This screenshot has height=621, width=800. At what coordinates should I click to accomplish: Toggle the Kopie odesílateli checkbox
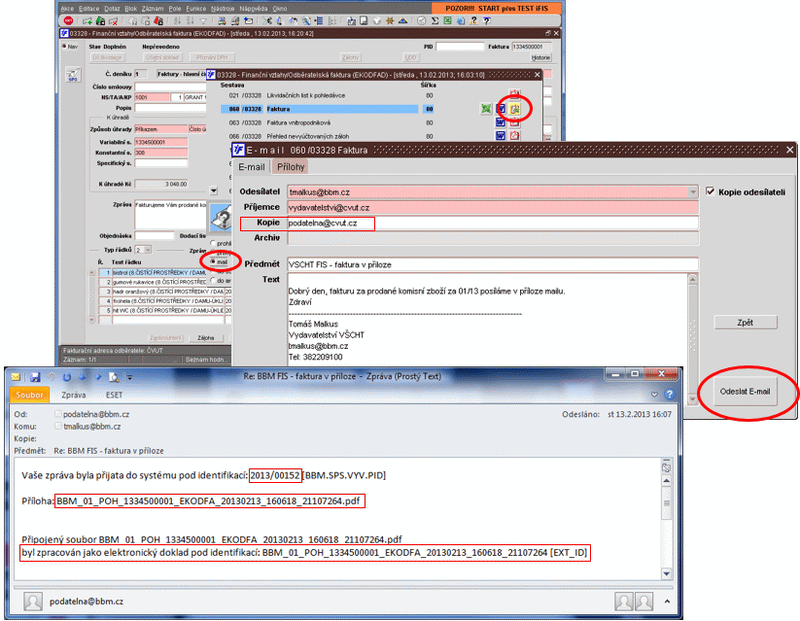click(x=710, y=191)
